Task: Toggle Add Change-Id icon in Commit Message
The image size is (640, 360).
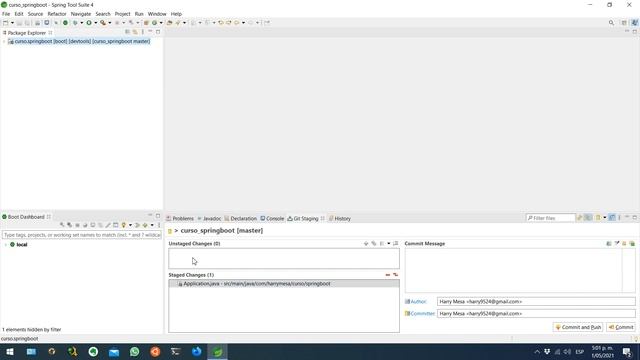Action: pos(624,244)
